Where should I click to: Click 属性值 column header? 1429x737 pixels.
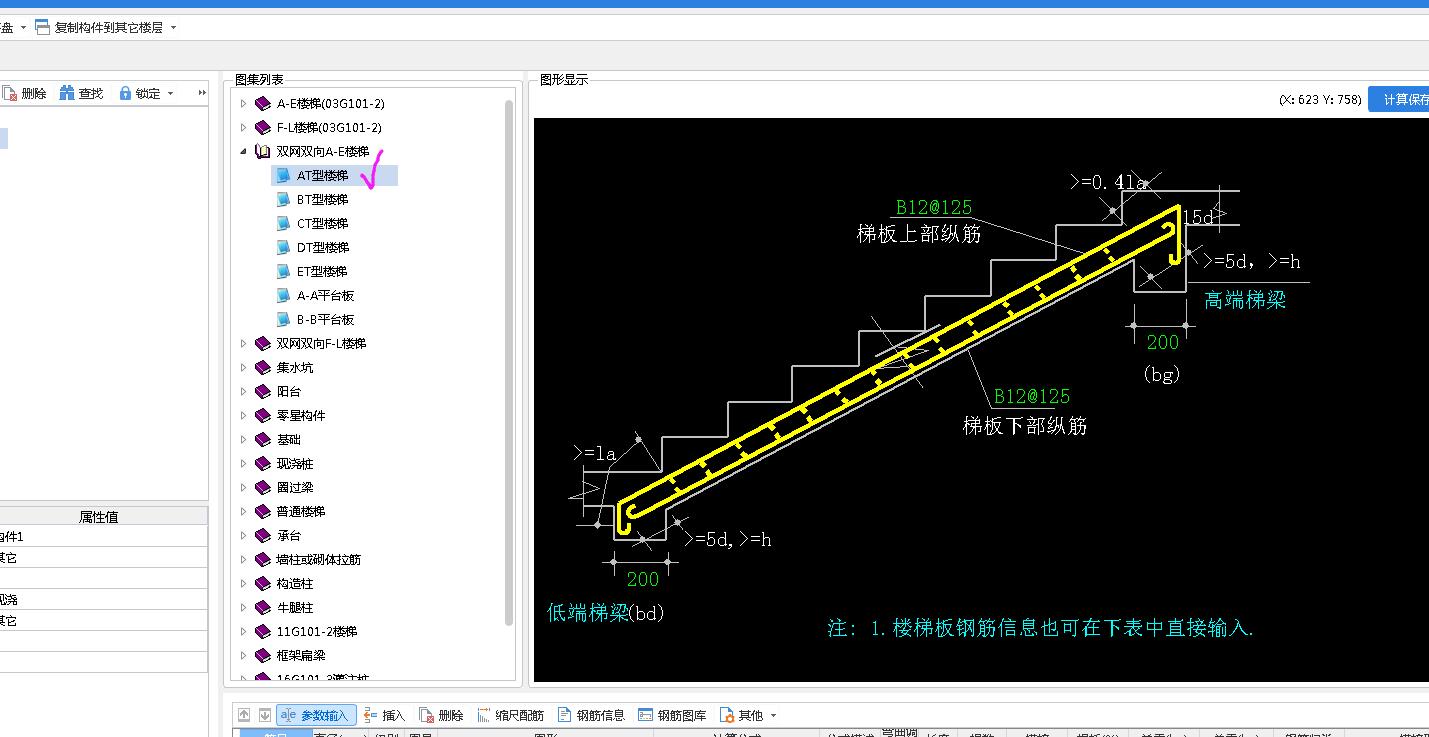point(99,517)
